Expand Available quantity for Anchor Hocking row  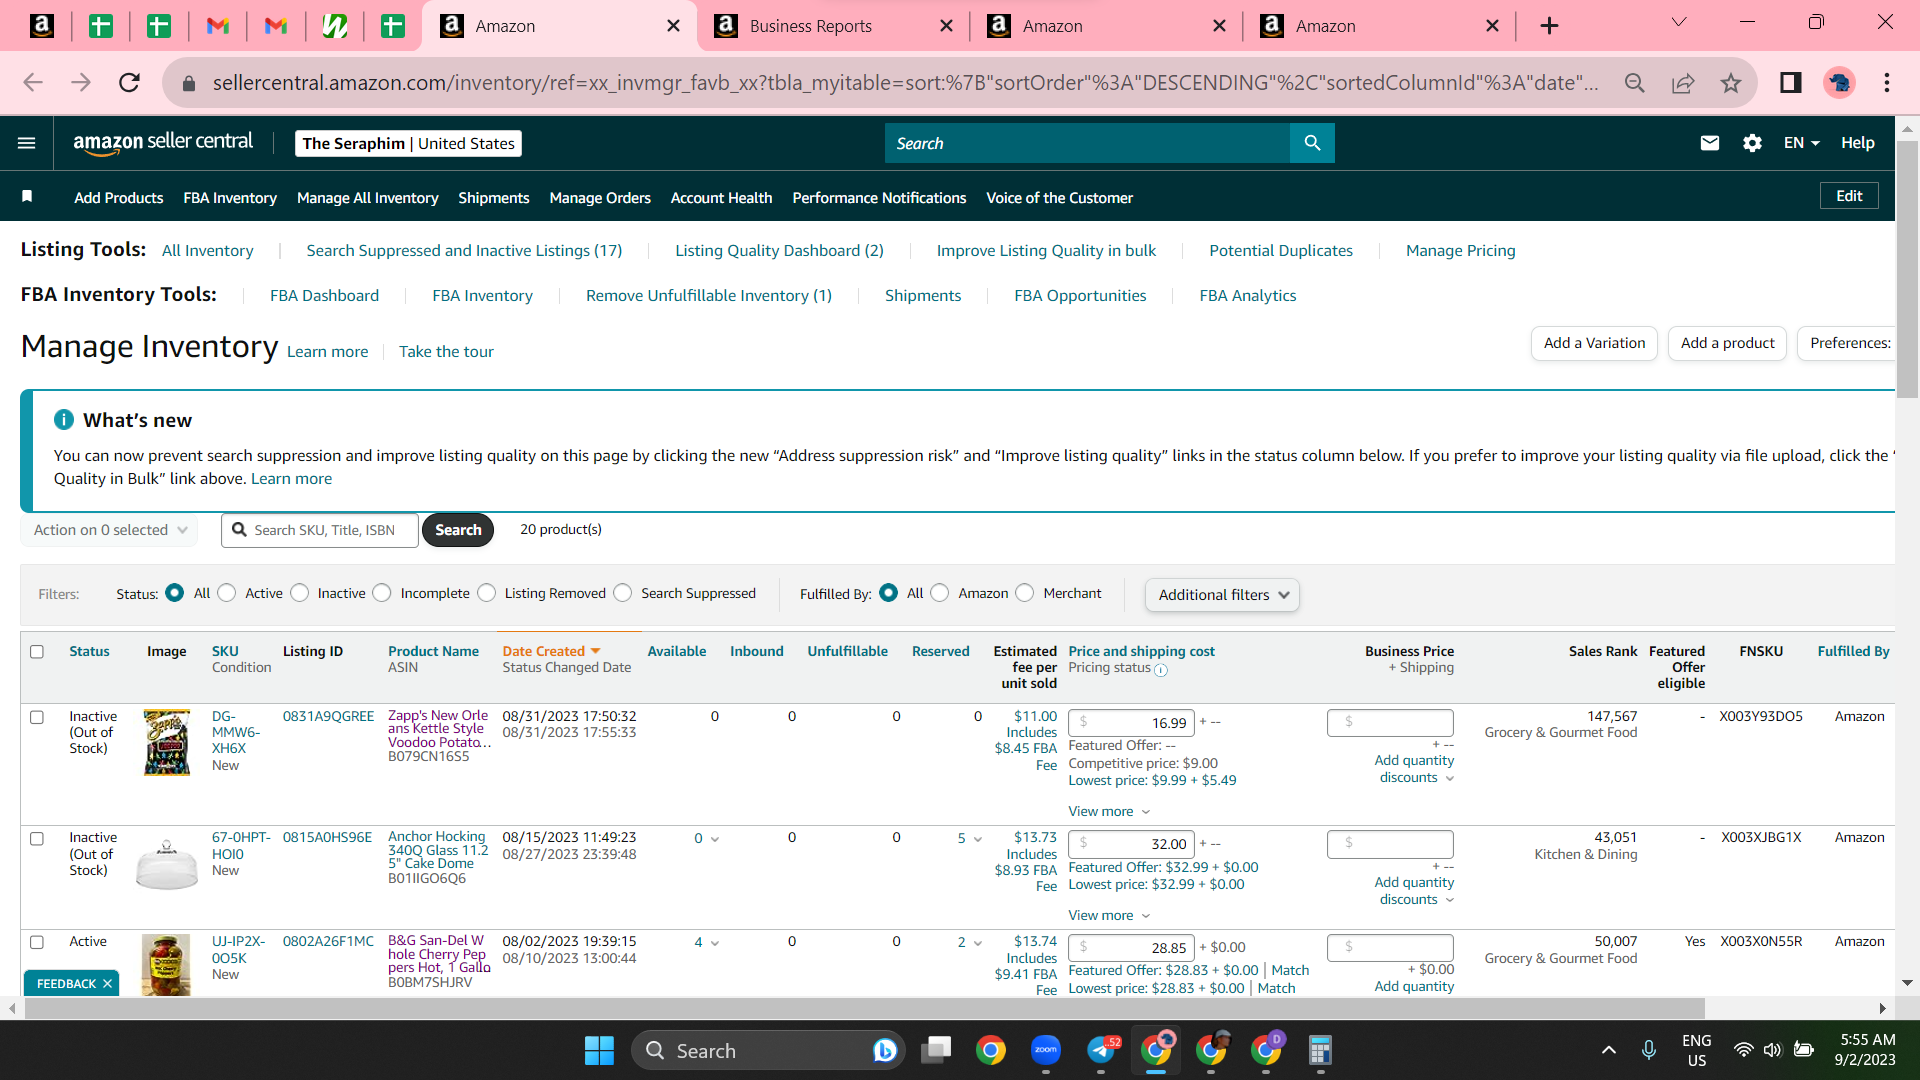[x=707, y=839]
